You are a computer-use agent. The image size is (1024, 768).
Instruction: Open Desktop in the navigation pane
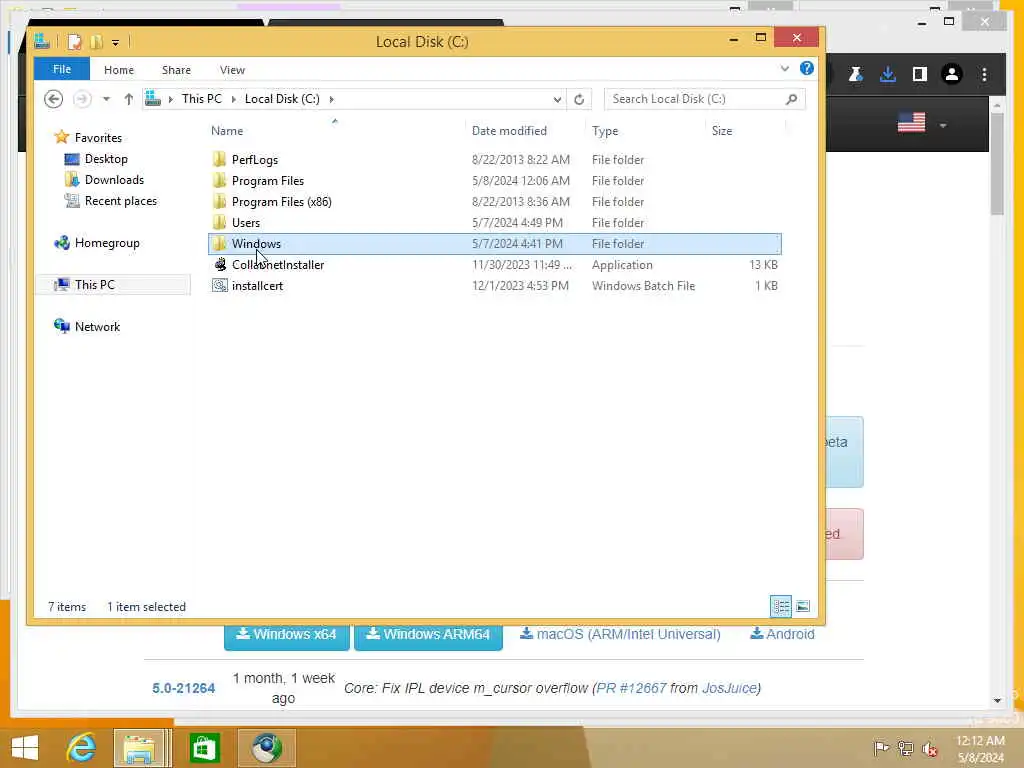(106, 159)
